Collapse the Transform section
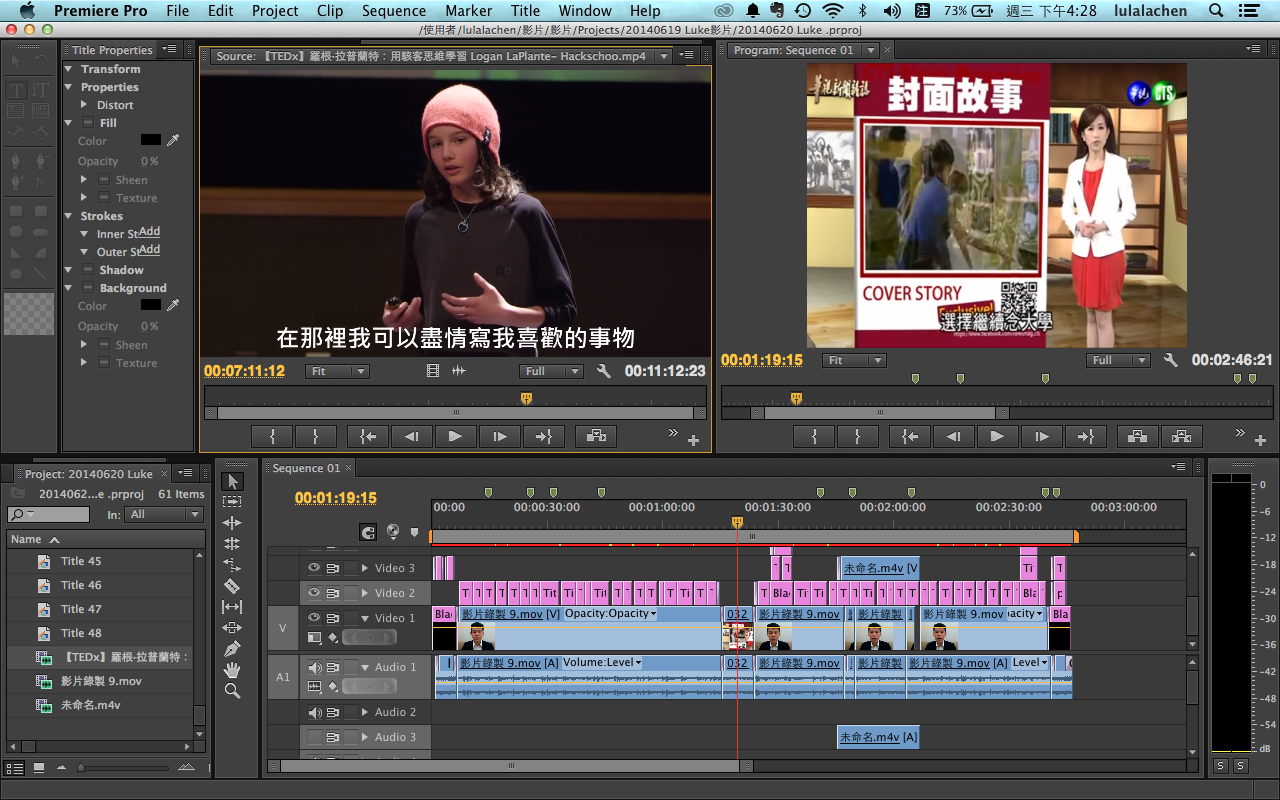 click(69, 69)
